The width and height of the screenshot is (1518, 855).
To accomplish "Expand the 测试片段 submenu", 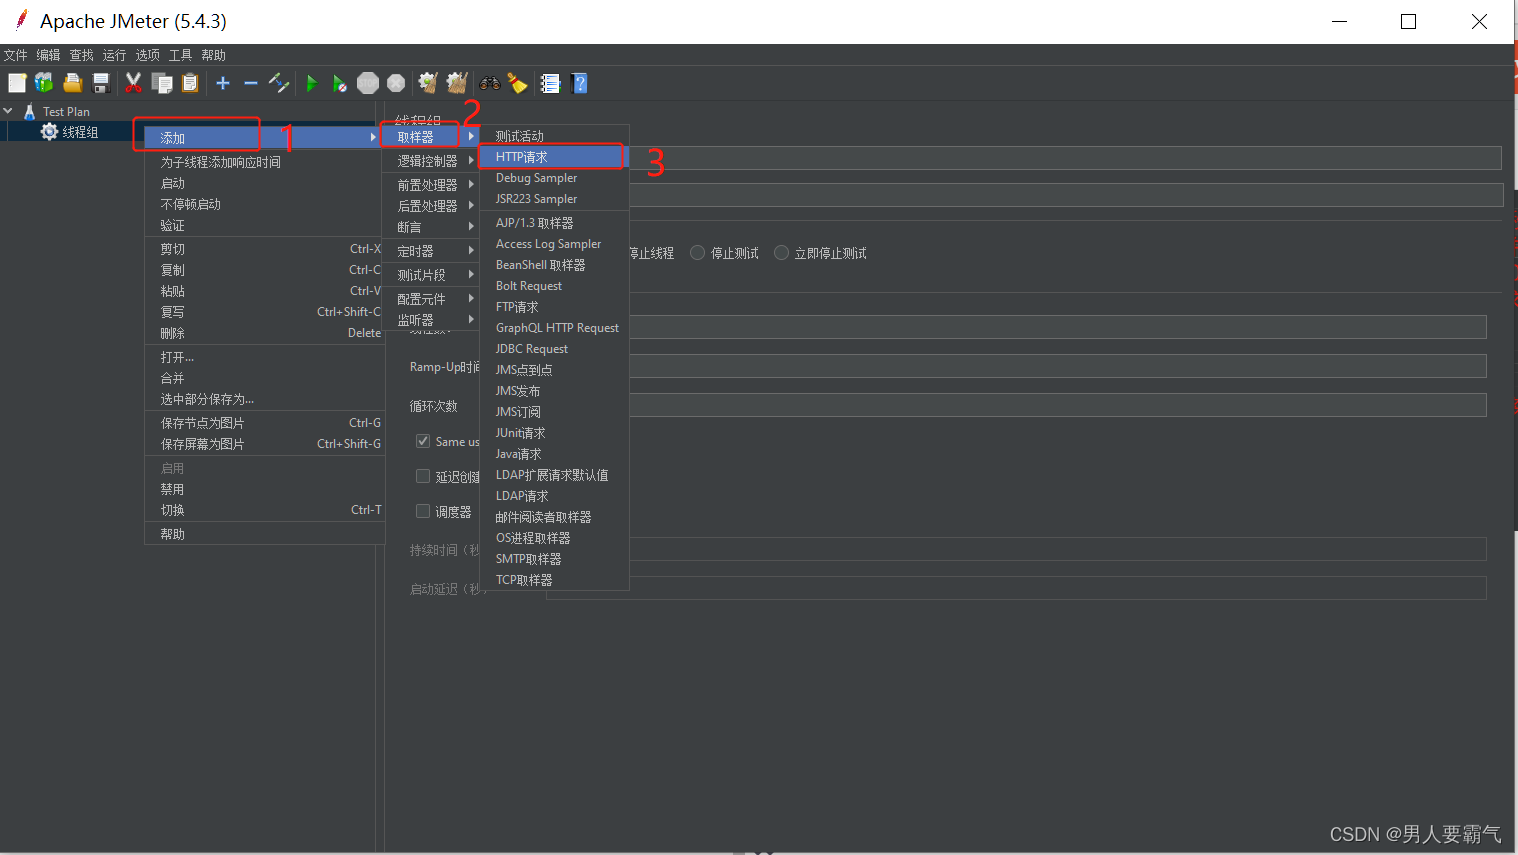I will (431, 275).
